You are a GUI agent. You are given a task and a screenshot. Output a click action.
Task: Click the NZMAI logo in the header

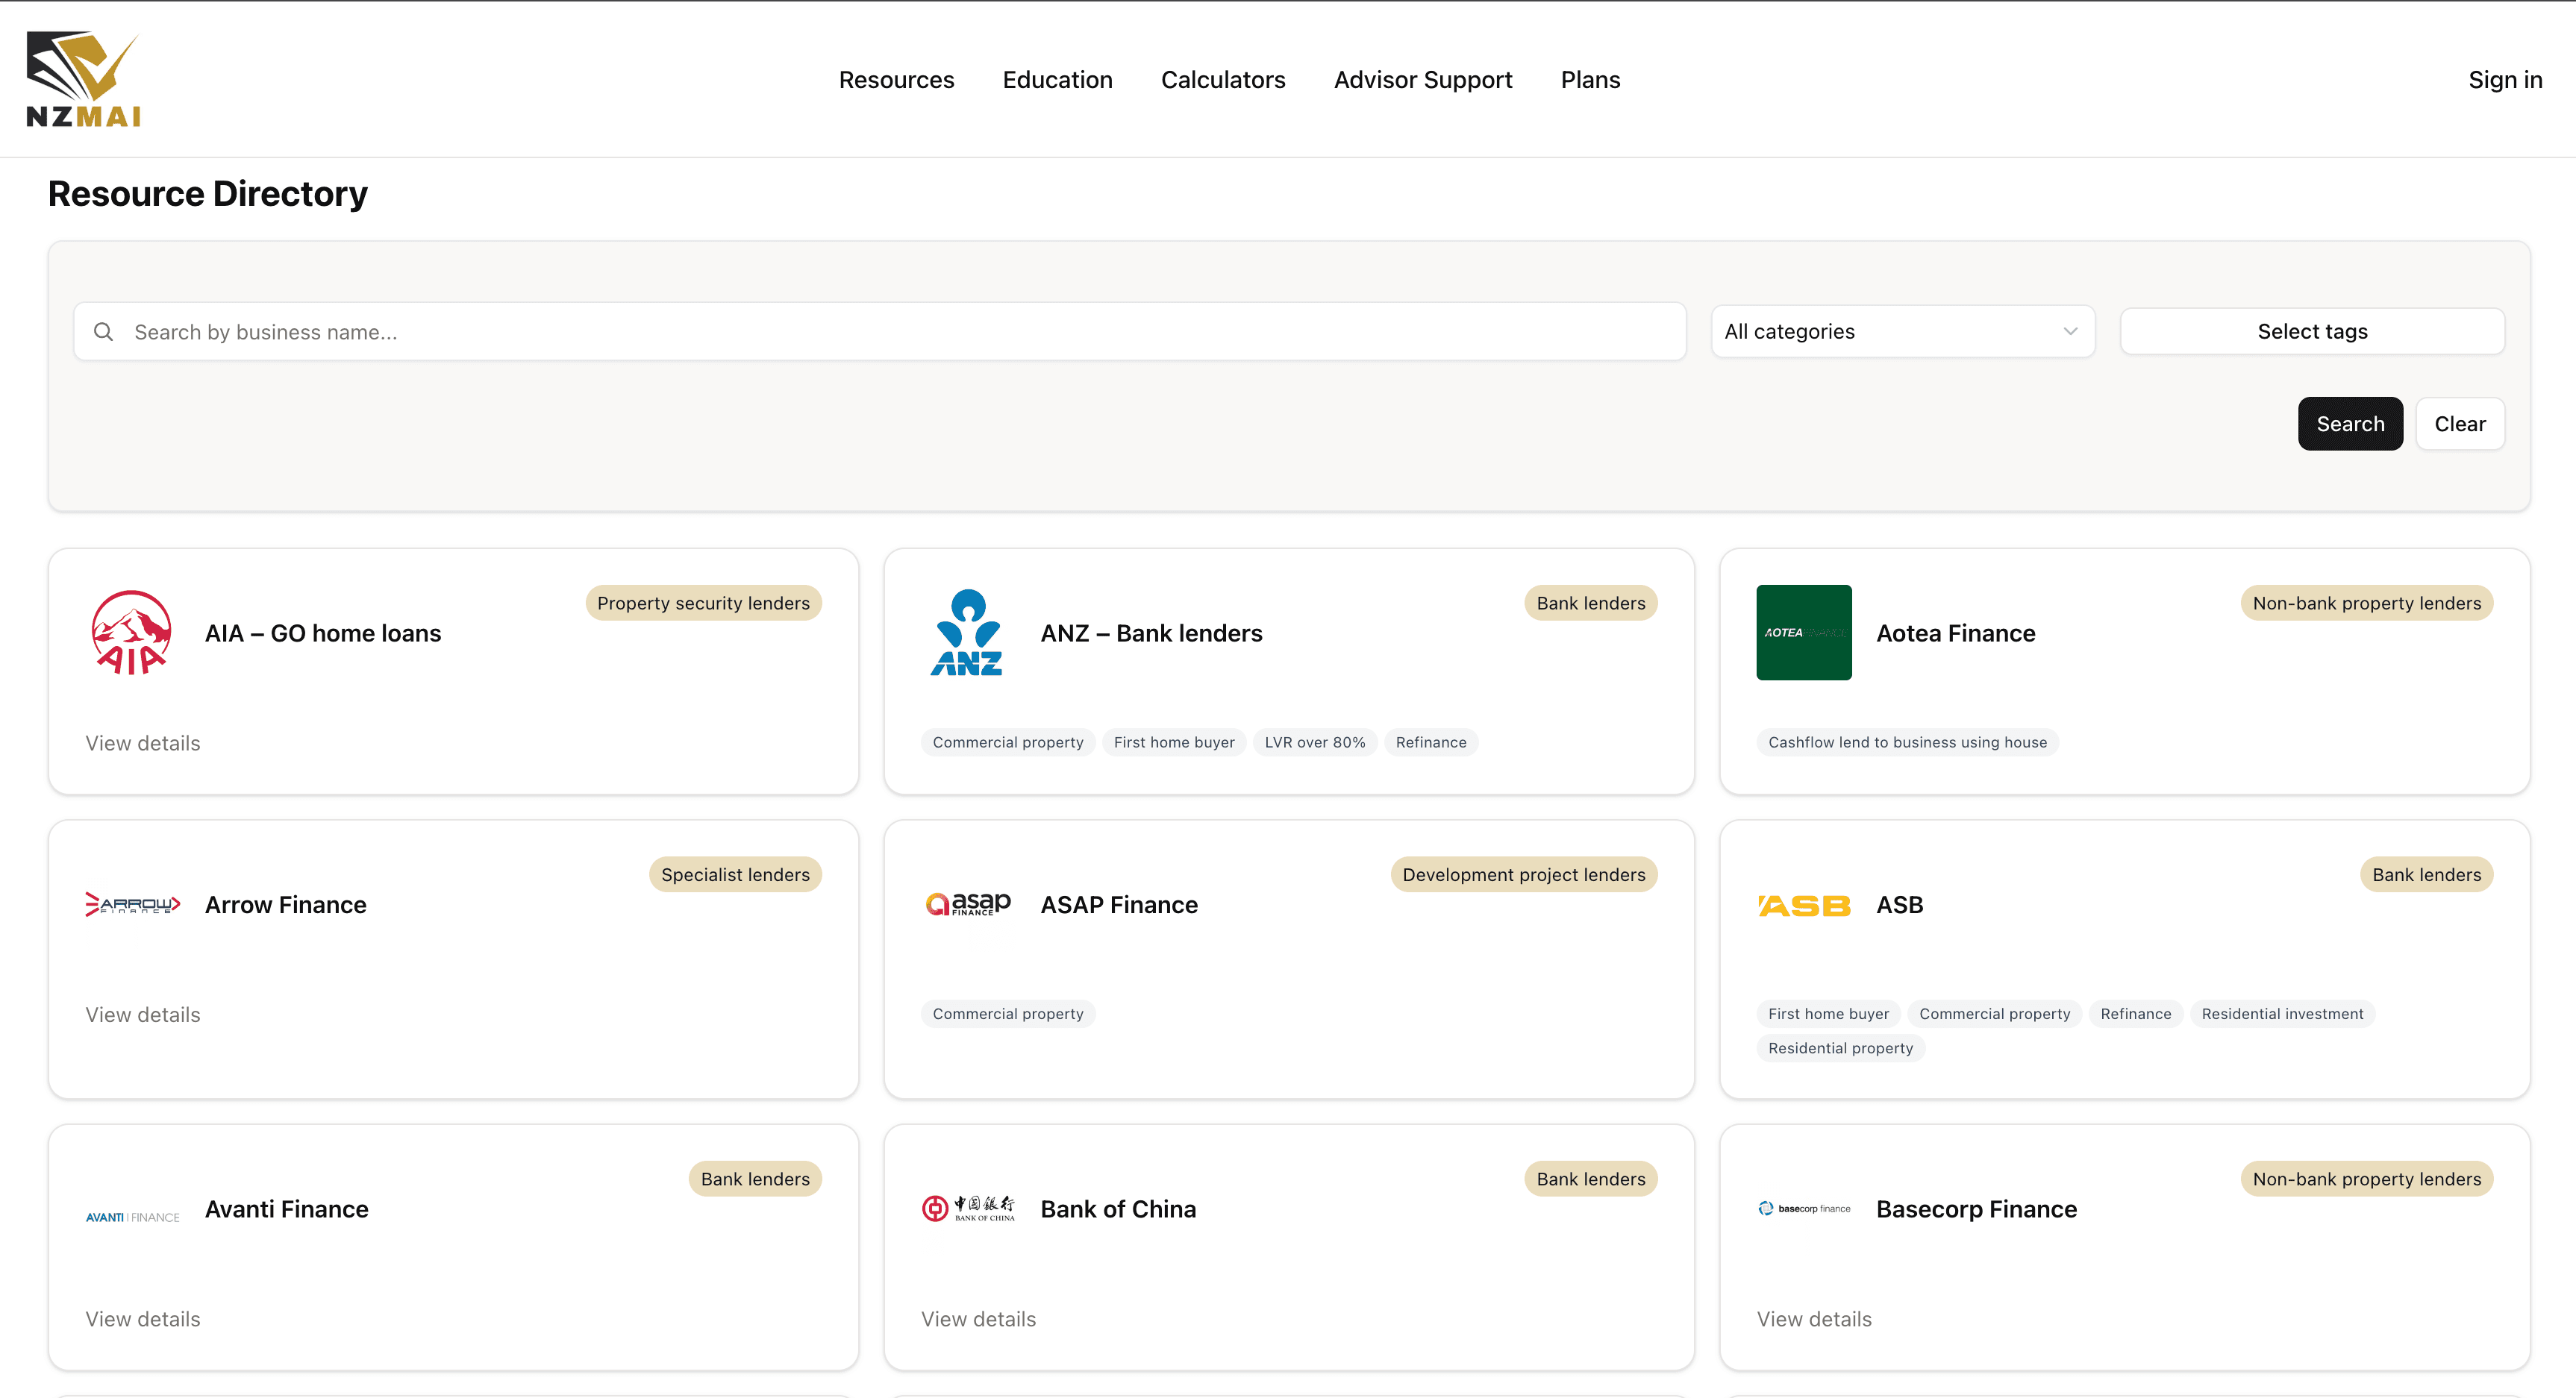pos(83,78)
